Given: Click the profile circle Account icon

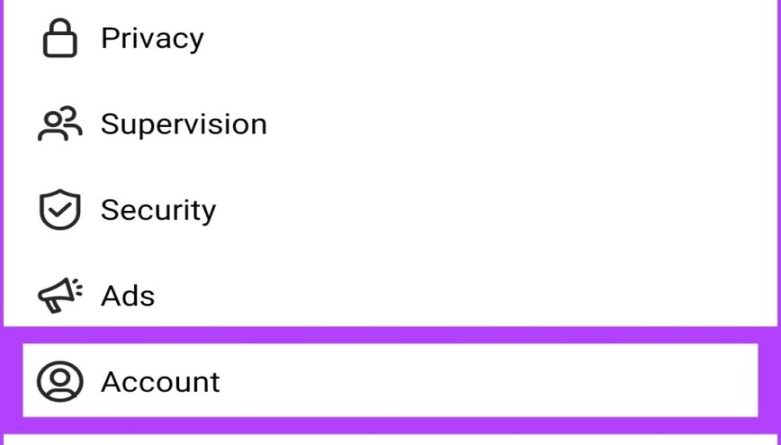Looking at the screenshot, I should [60, 382].
